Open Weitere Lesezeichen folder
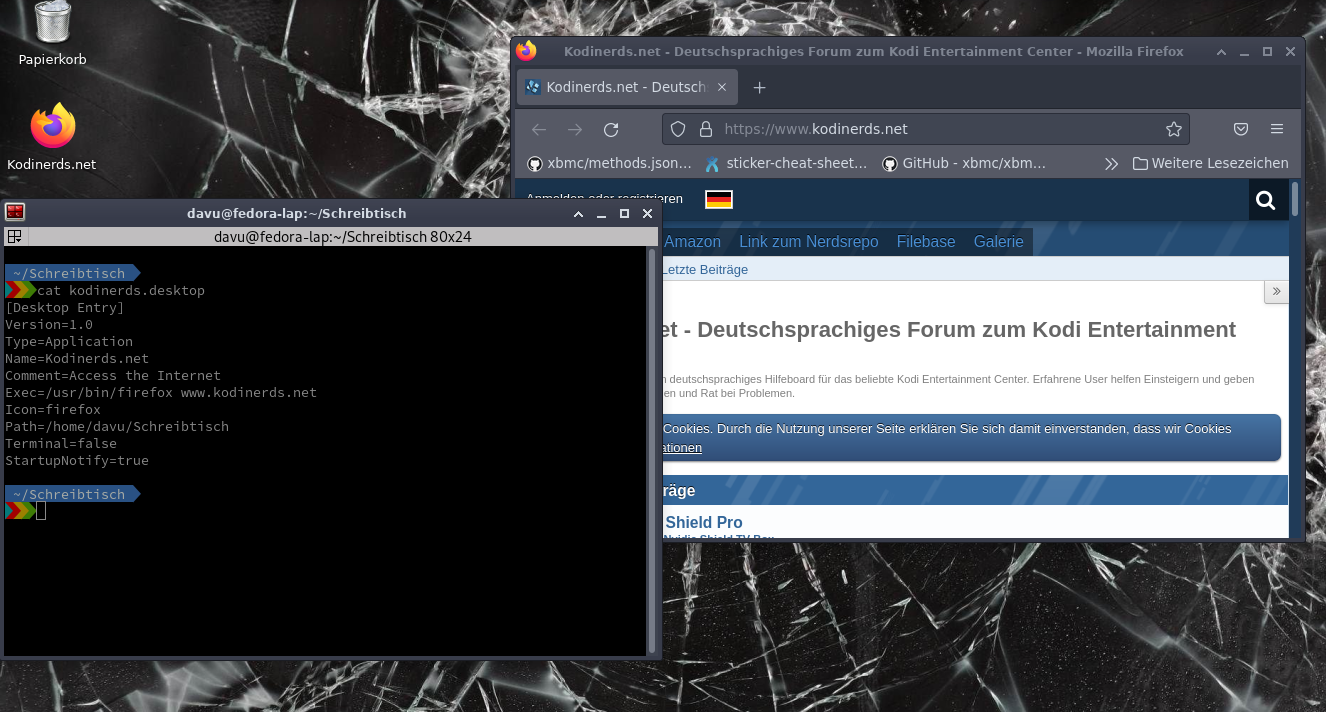The height and width of the screenshot is (712, 1326). click(x=1210, y=163)
